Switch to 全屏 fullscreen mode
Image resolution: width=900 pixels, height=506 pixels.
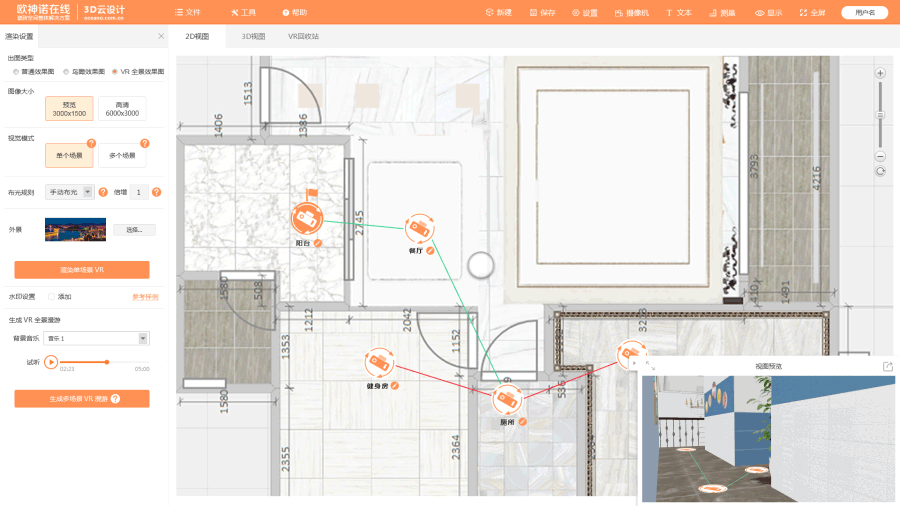812,13
